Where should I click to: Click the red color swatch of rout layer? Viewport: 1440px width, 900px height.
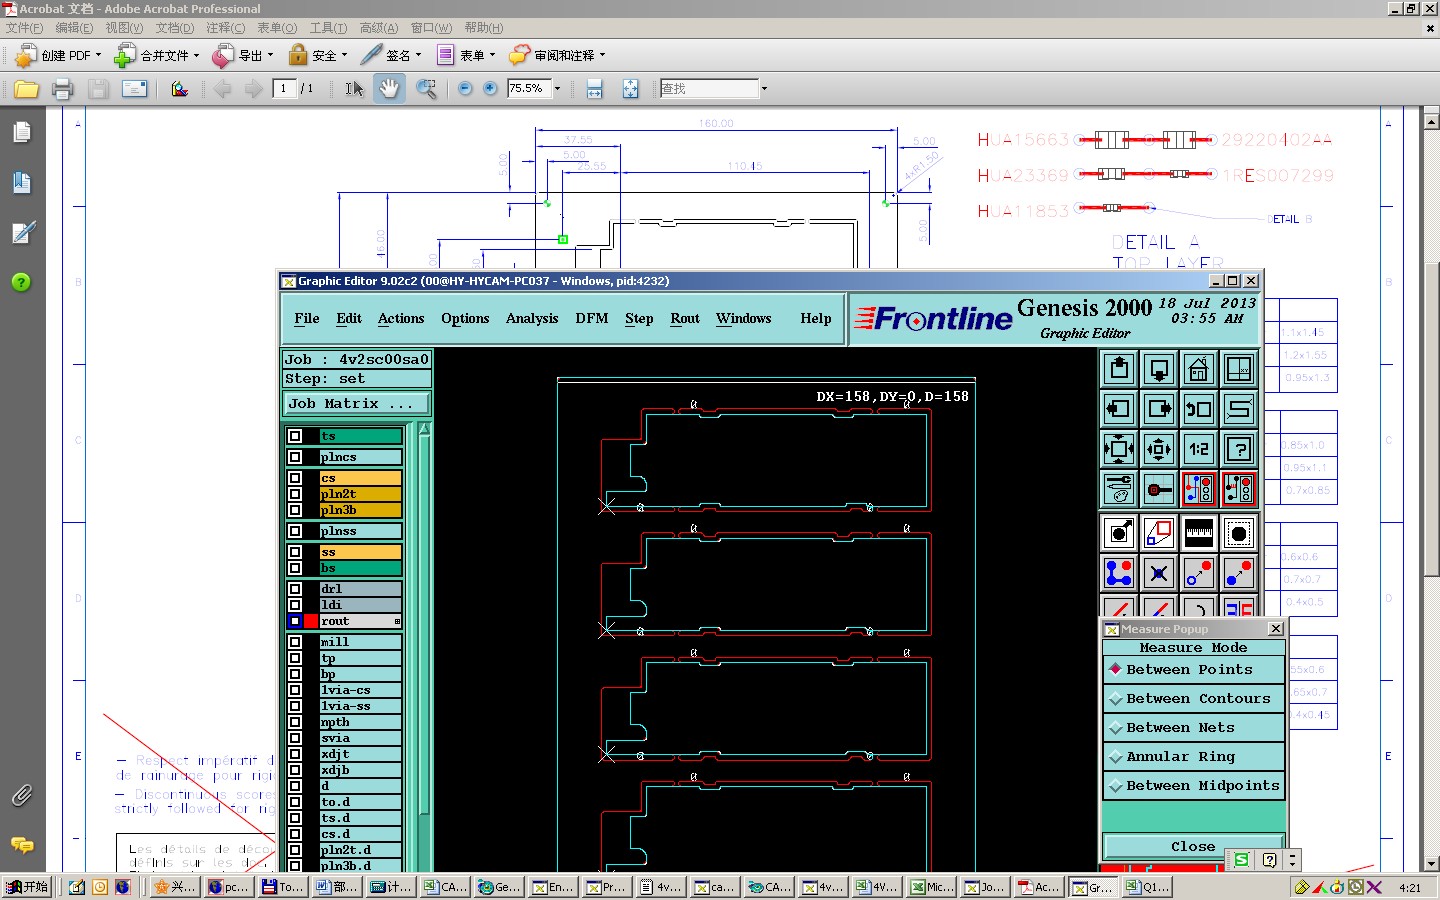pos(311,621)
